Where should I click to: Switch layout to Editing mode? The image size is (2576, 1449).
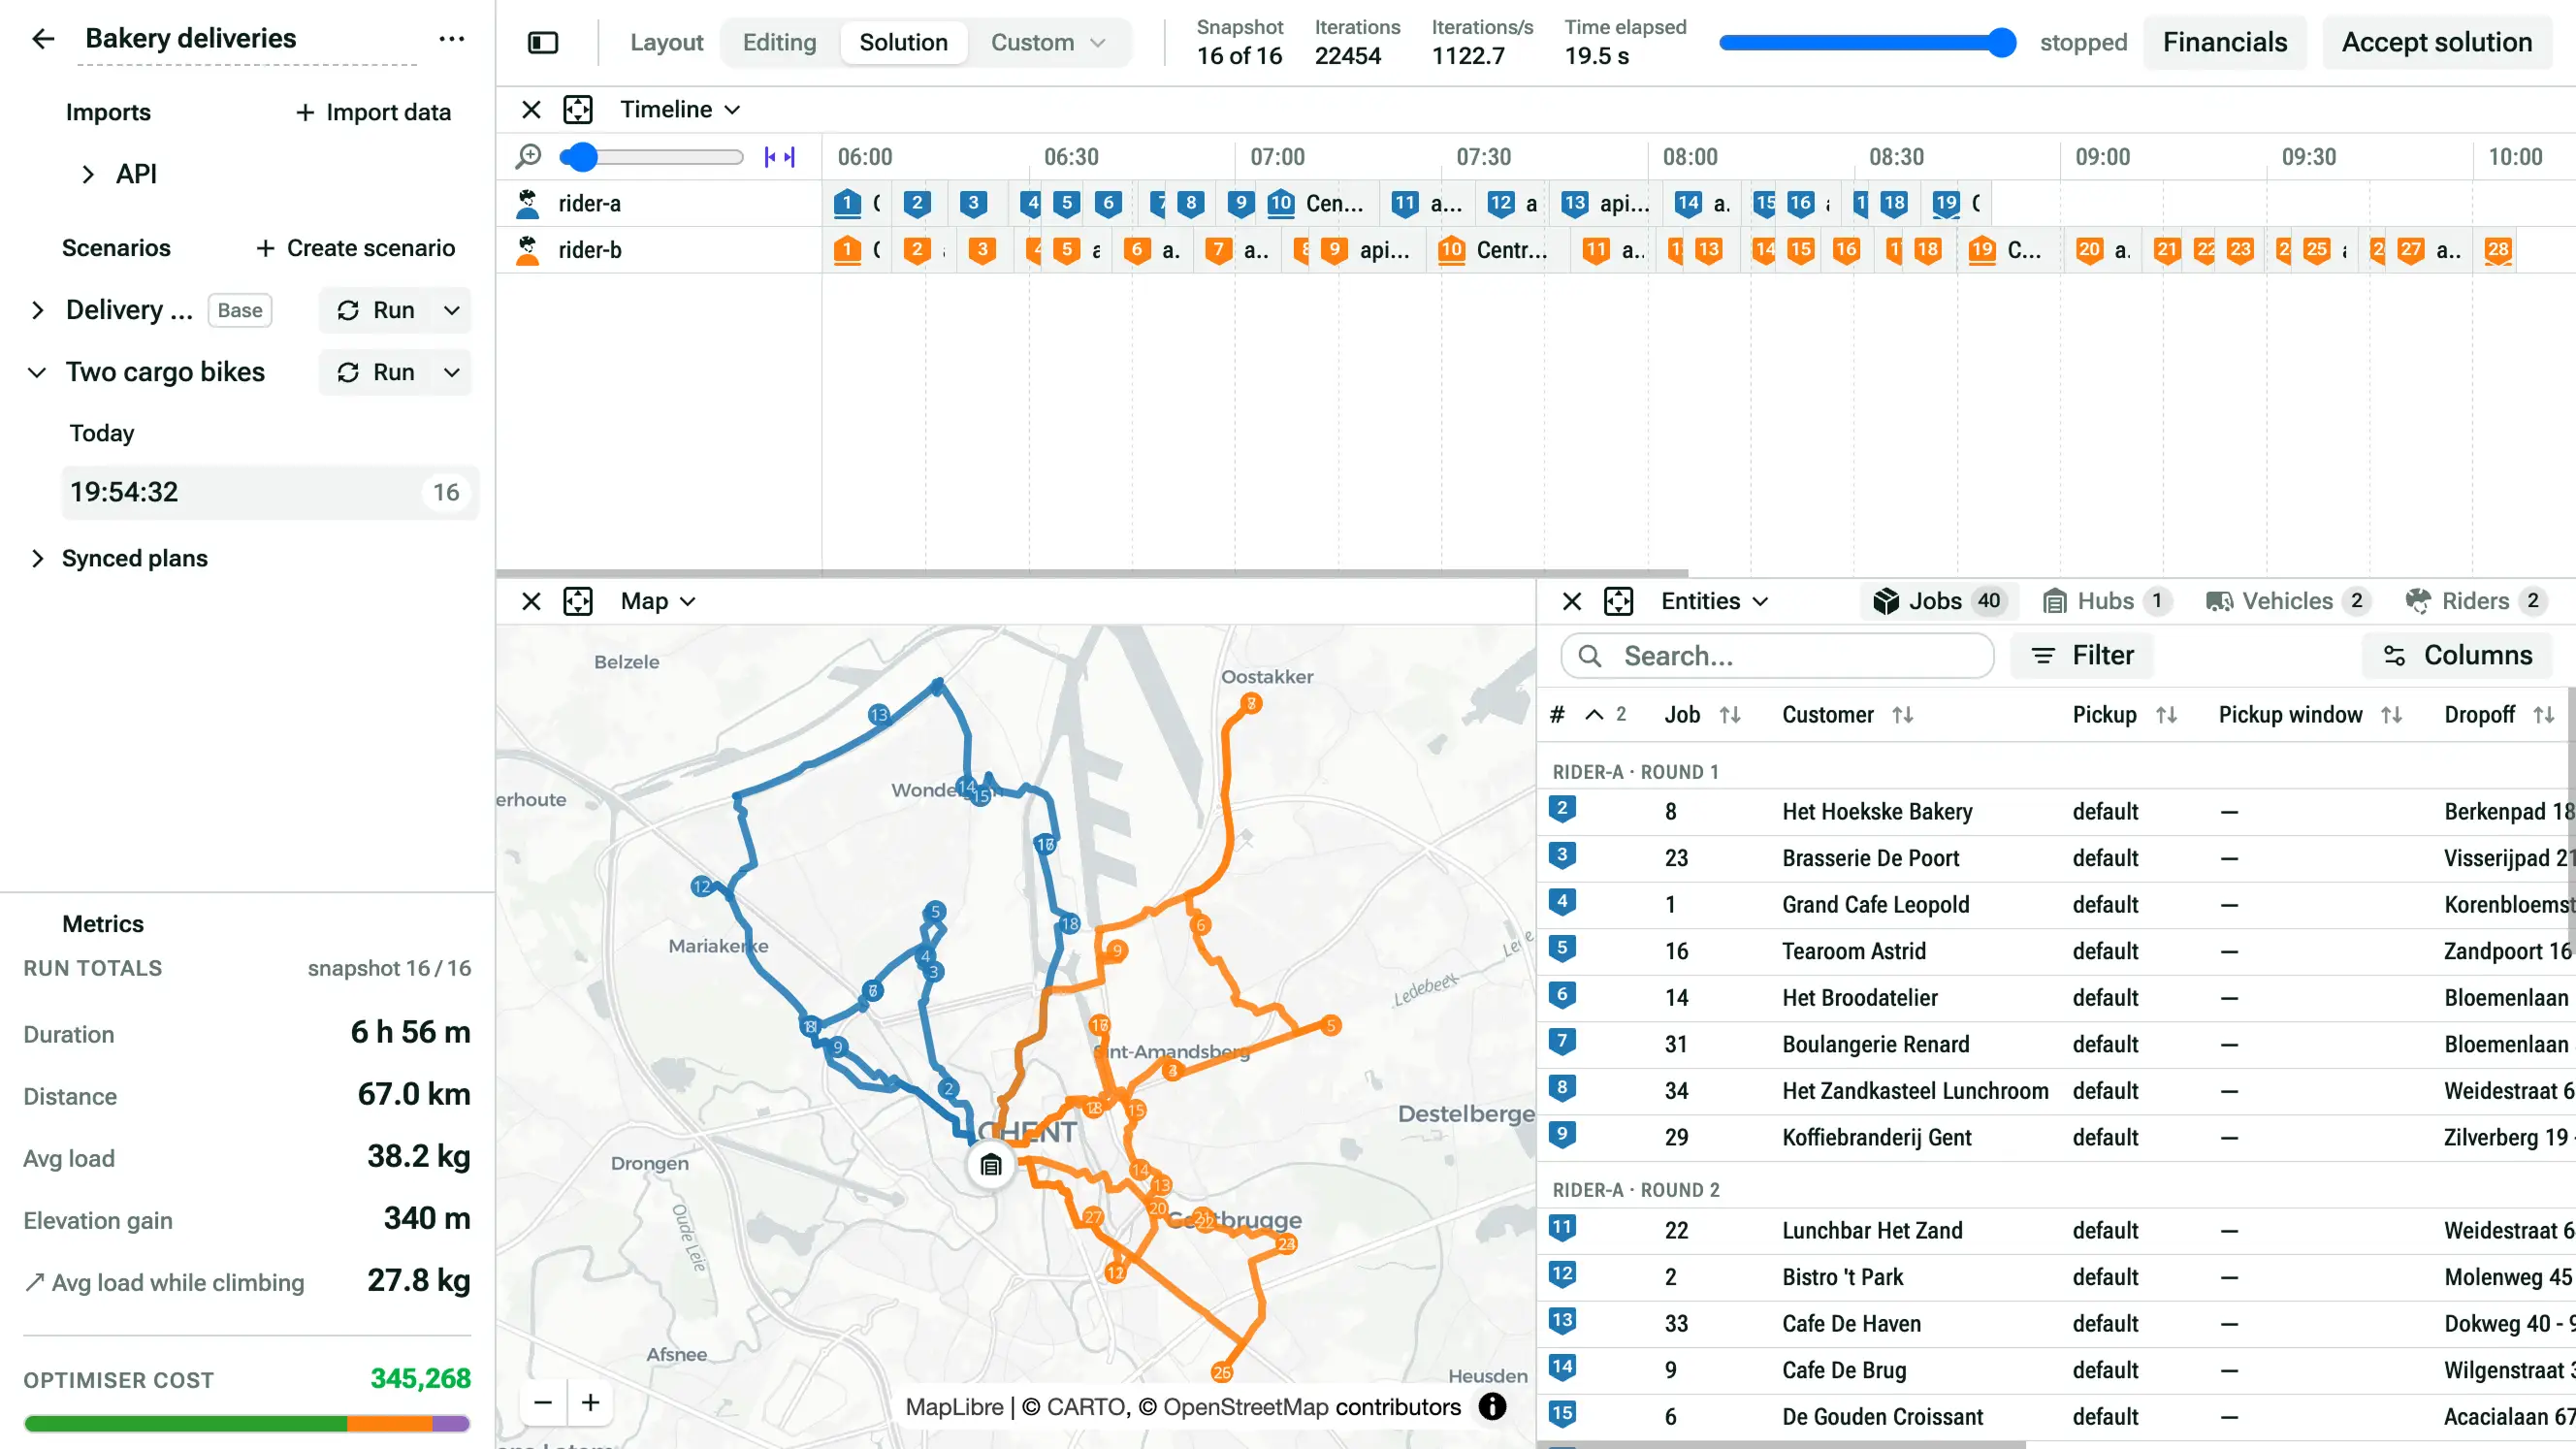pyautogui.click(x=779, y=42)
